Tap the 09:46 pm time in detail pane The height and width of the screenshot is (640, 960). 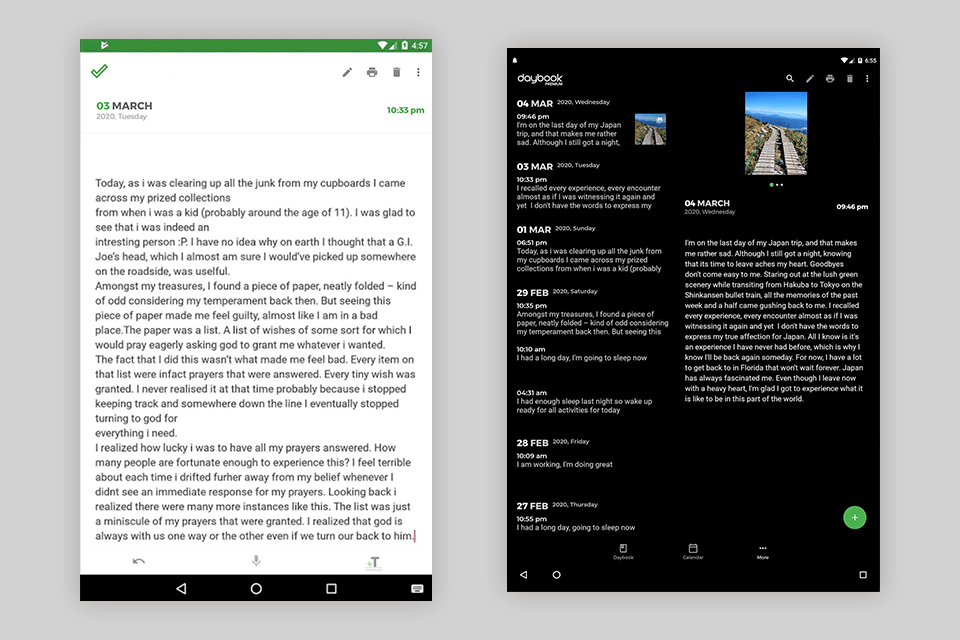coord(852,207)
